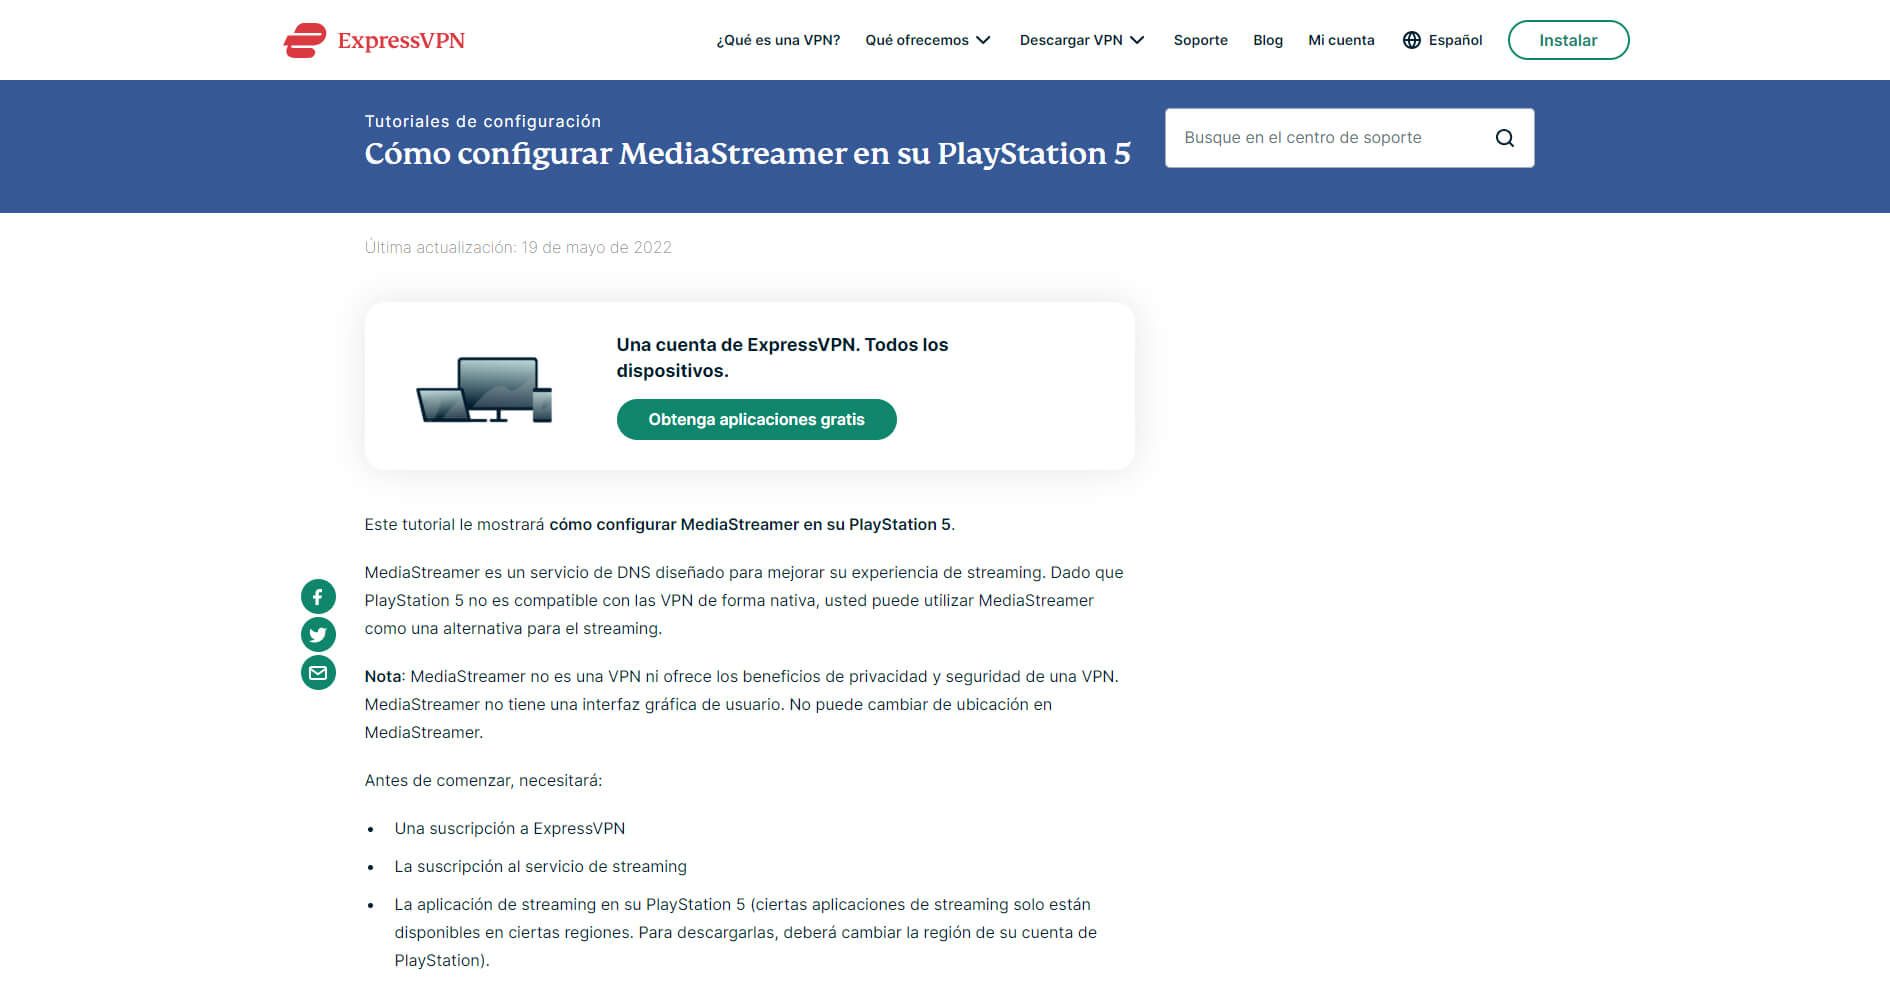Open Tutoriales de configuración breadcrumb

coord(483,121)
